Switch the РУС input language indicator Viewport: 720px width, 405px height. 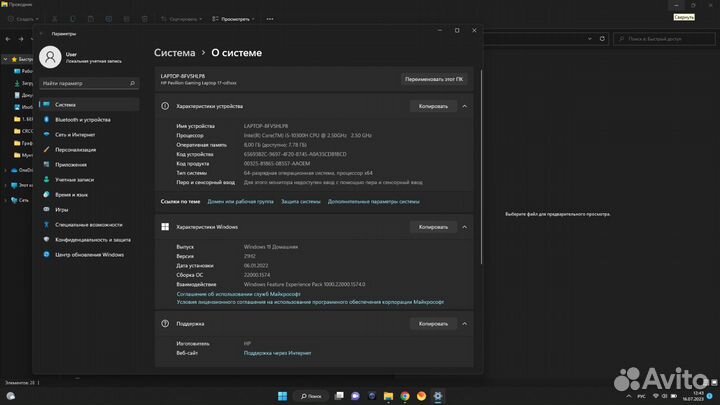[x=641, y=396]
